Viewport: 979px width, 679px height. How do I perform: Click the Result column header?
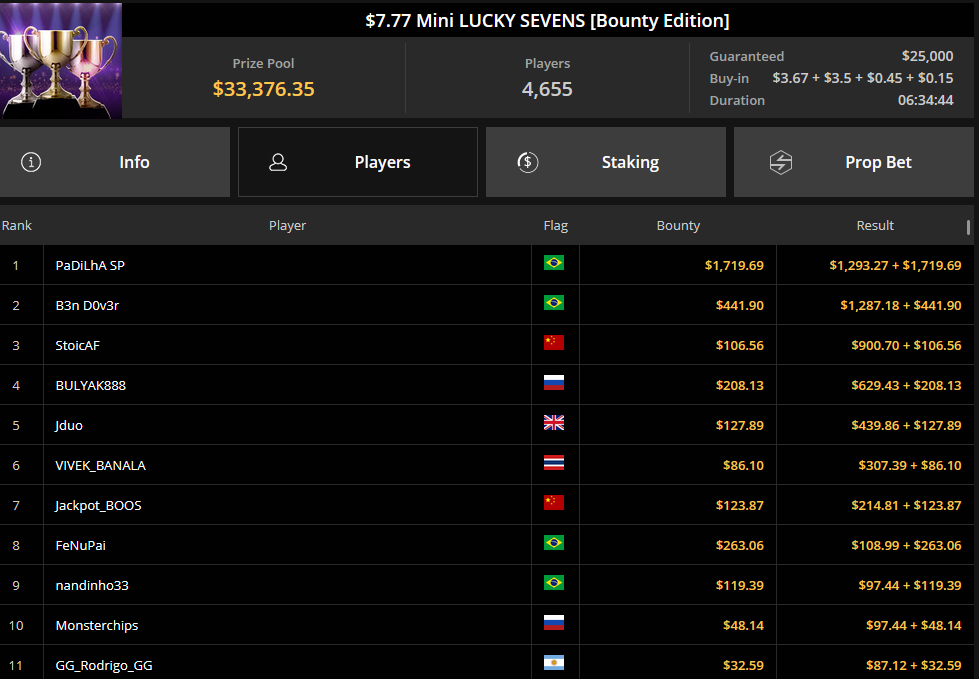click(875, 225)
